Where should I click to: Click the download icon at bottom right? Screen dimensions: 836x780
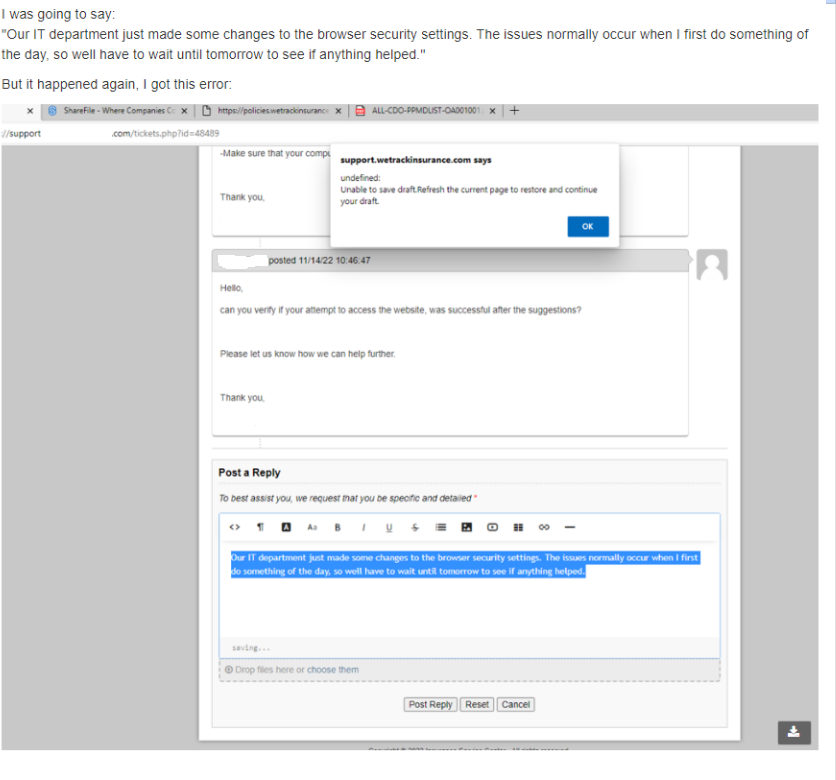tap(794, 732)
